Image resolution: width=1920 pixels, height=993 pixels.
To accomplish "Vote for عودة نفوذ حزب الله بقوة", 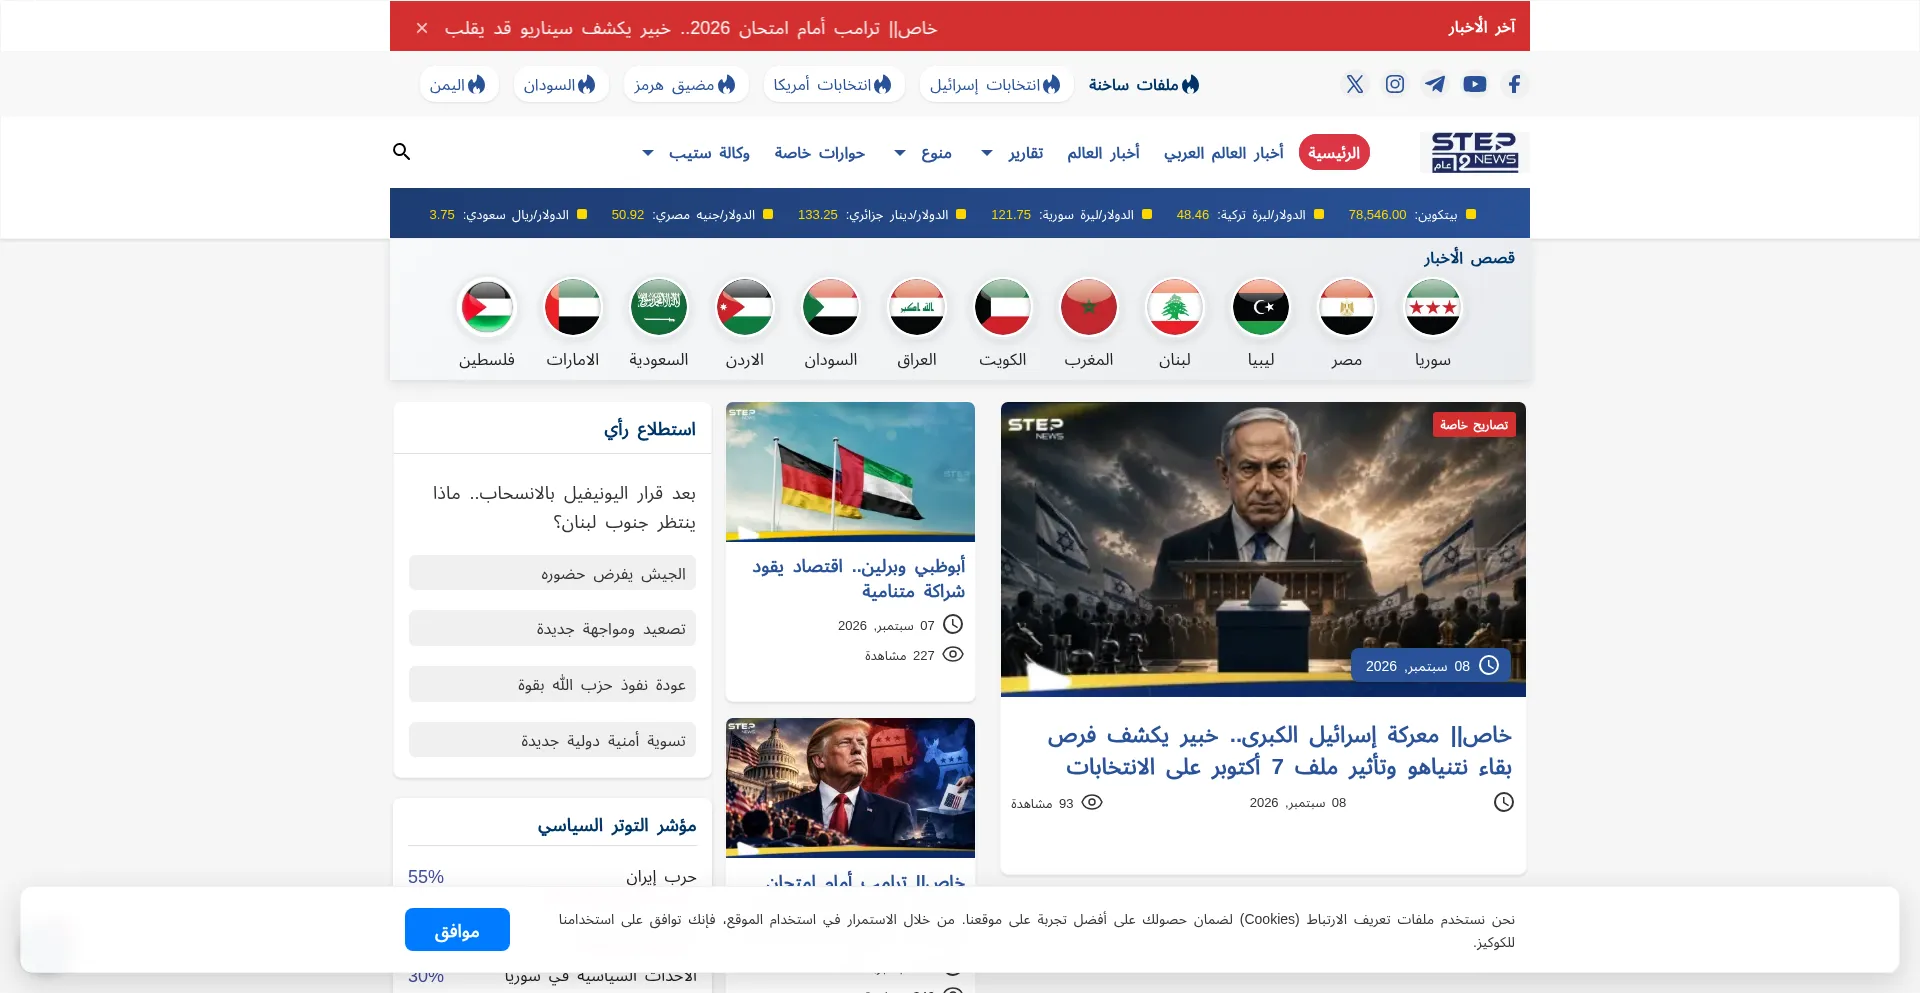I will (552, 684).
